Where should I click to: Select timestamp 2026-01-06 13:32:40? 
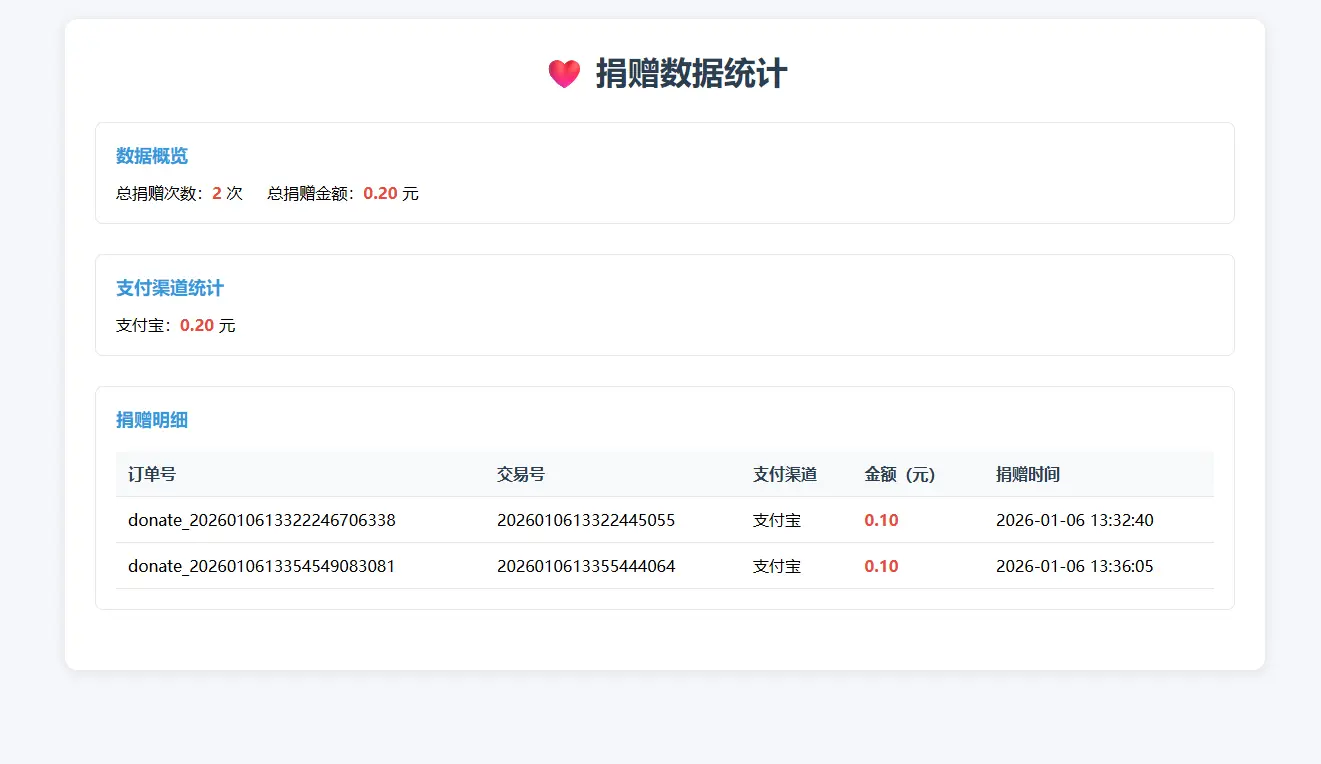pyautogui.click(x=1074, y=520)
